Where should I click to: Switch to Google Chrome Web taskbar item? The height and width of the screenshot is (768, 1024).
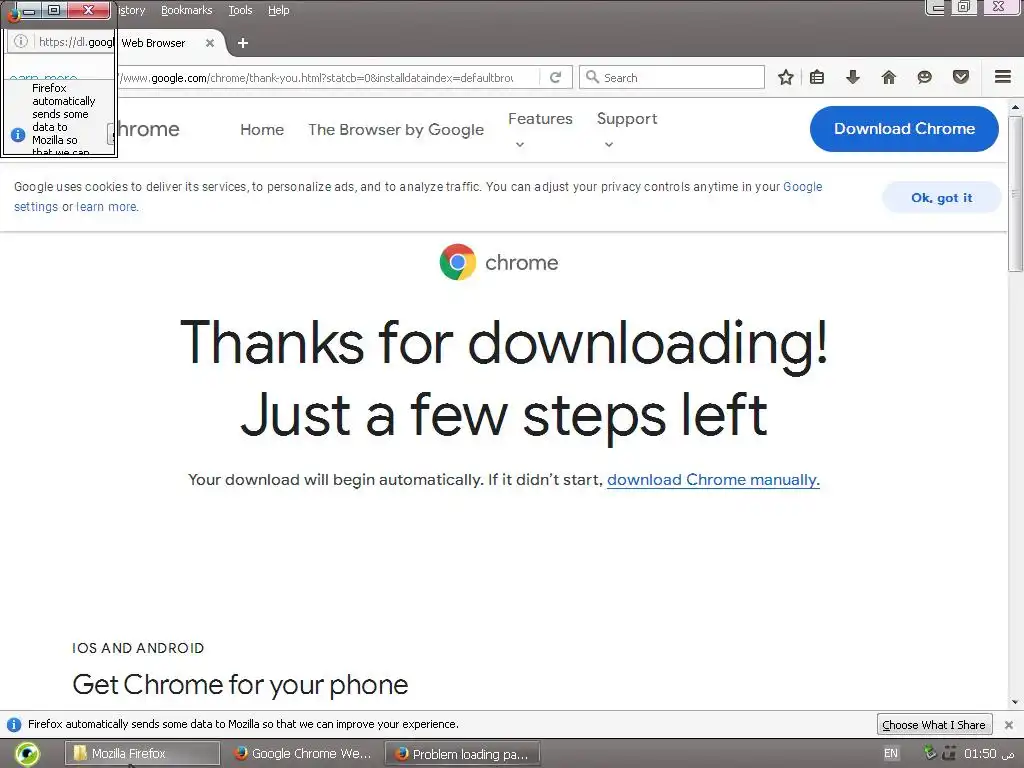pos(303,754)
